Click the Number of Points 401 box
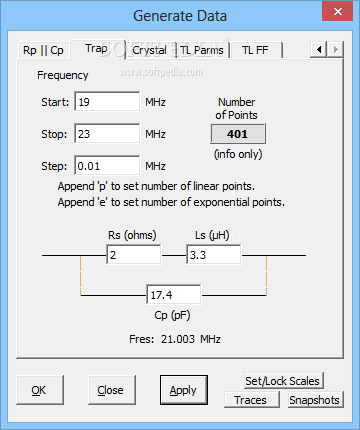 click(238, 134)
